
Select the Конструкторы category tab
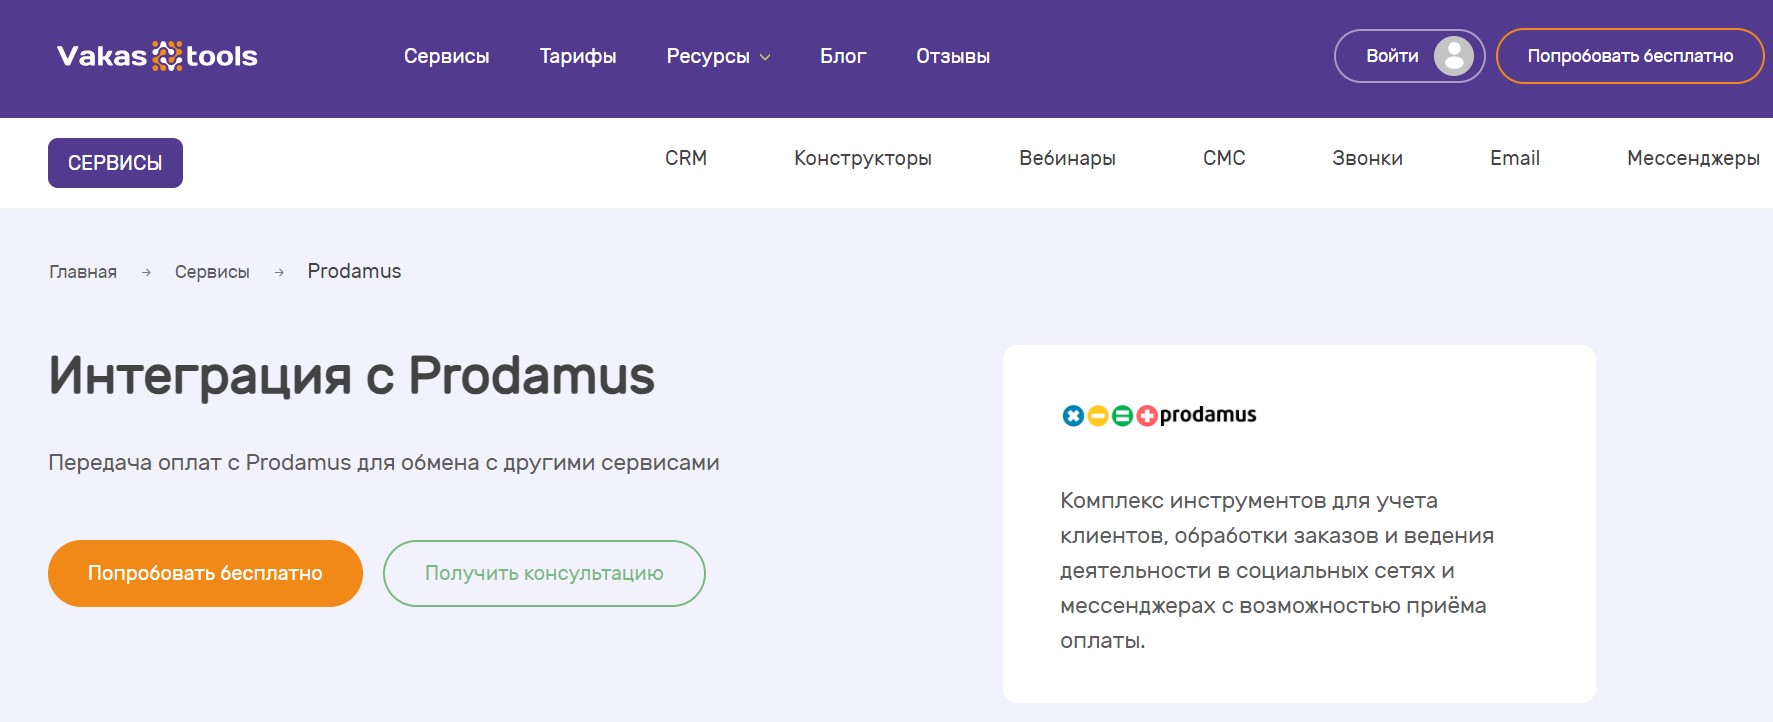click(x=862, y=158)
